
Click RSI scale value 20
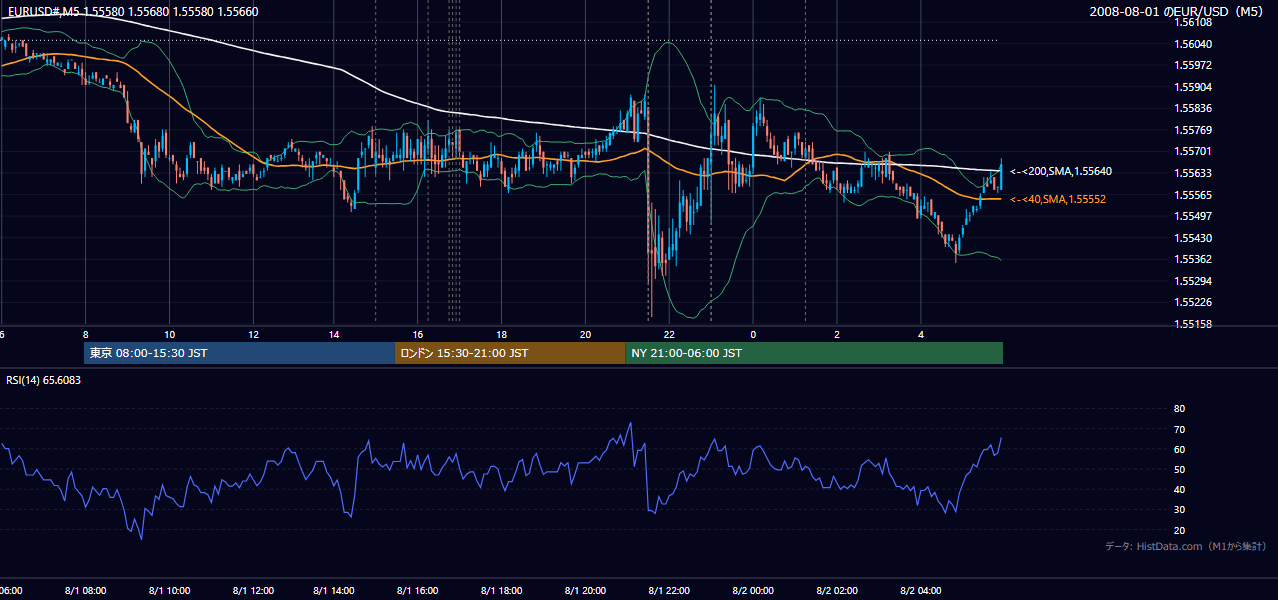[1179, 530]
